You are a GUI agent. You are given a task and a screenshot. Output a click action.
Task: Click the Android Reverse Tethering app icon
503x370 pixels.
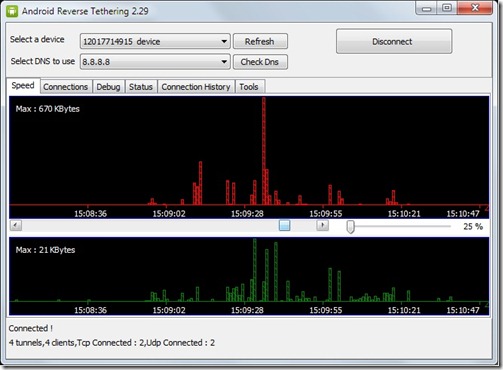point(12,11)
